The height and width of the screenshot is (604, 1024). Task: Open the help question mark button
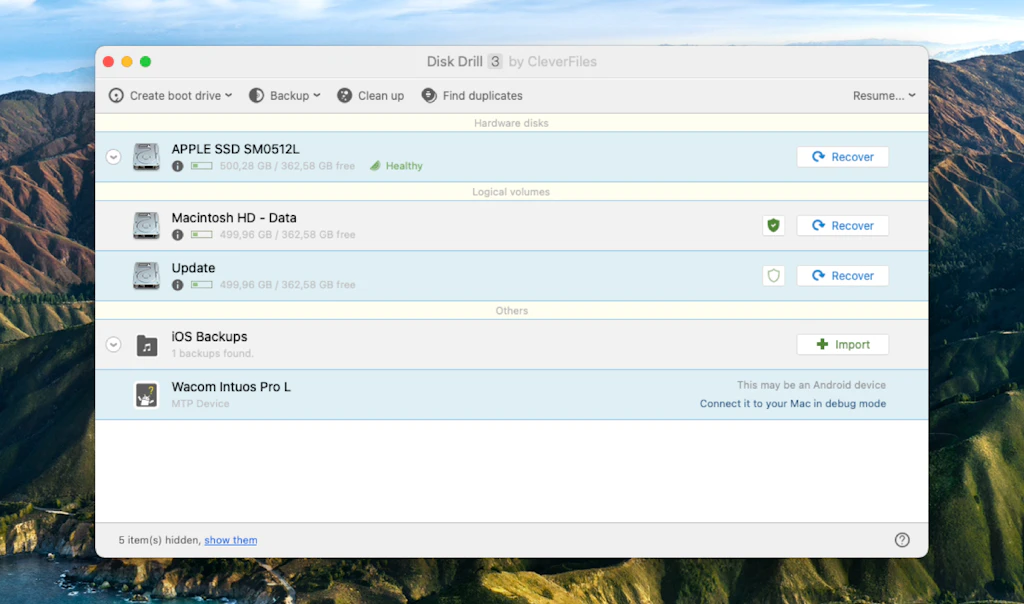902,540
